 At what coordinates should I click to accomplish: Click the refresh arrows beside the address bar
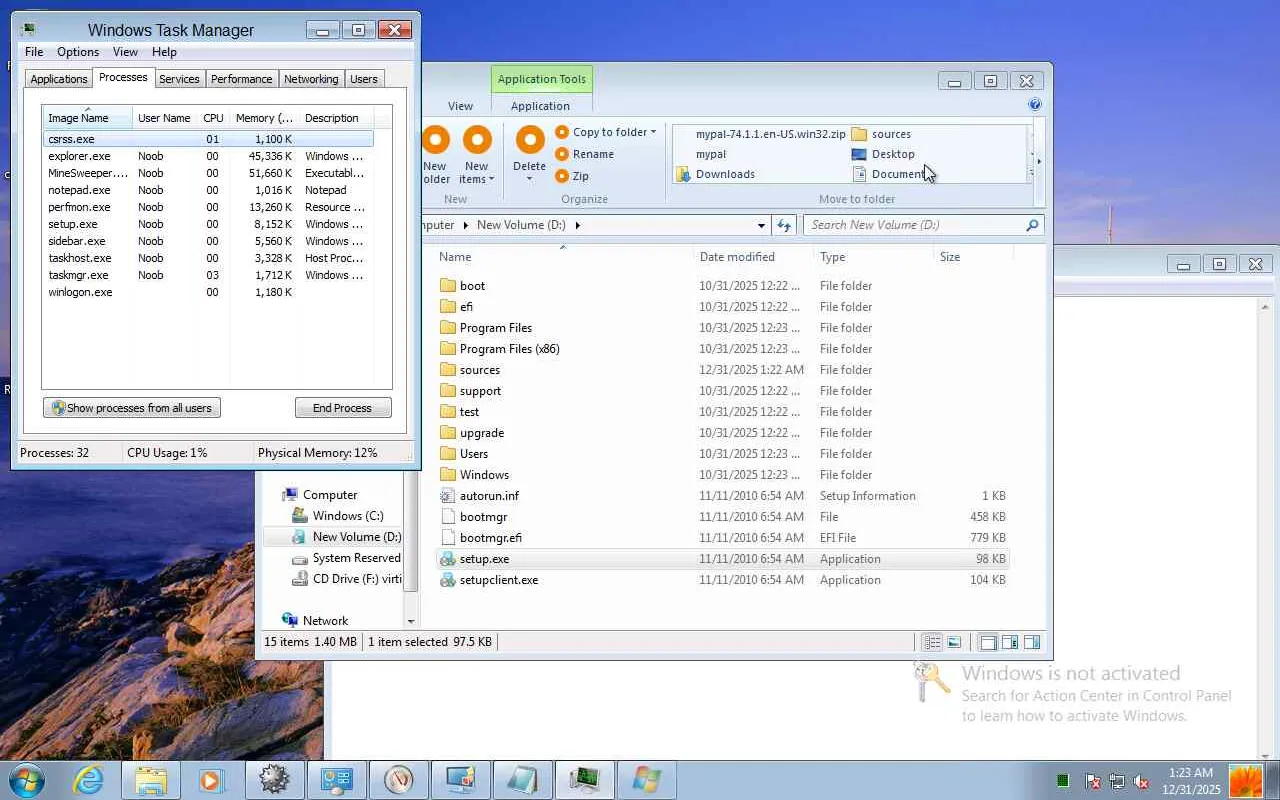click(x=785, y=225)
